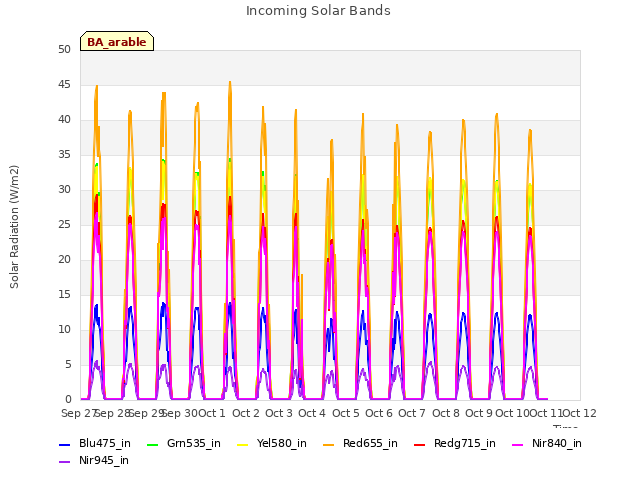Click the Redg715_in red legend swatch
Image resolution: width=640 pixels, height=480 pixels.
(420, 444)
